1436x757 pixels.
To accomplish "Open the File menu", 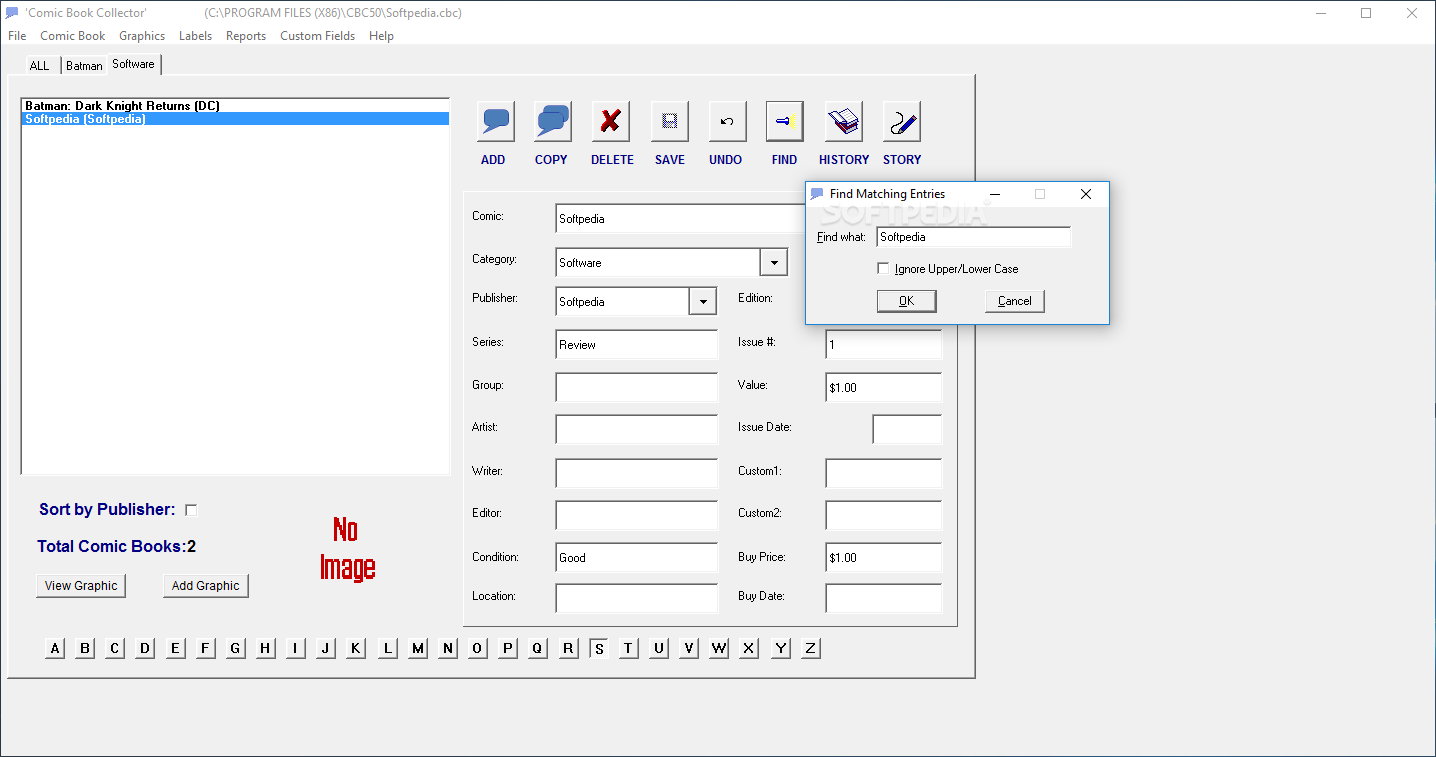I will 17,36.
